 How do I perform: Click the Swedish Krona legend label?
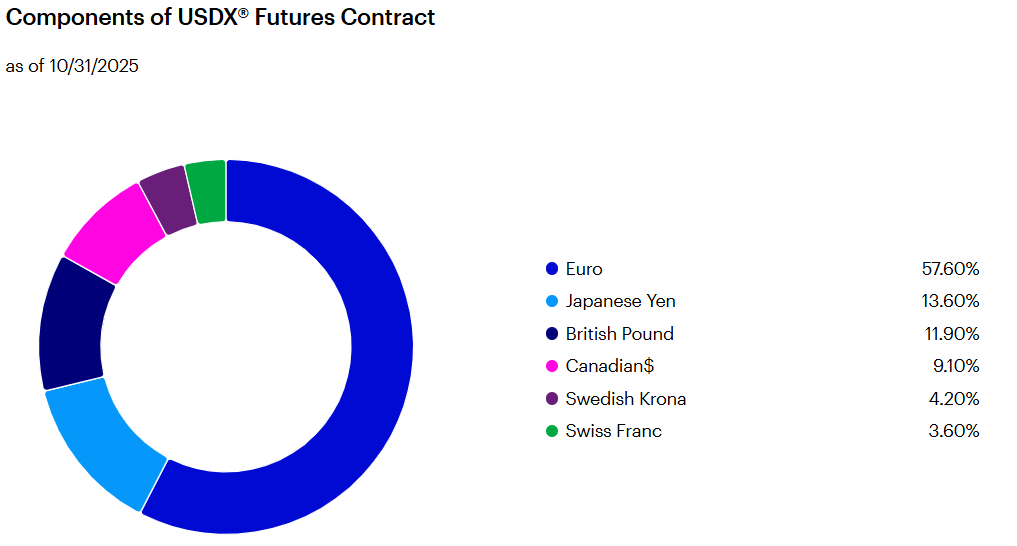(625, 399)
